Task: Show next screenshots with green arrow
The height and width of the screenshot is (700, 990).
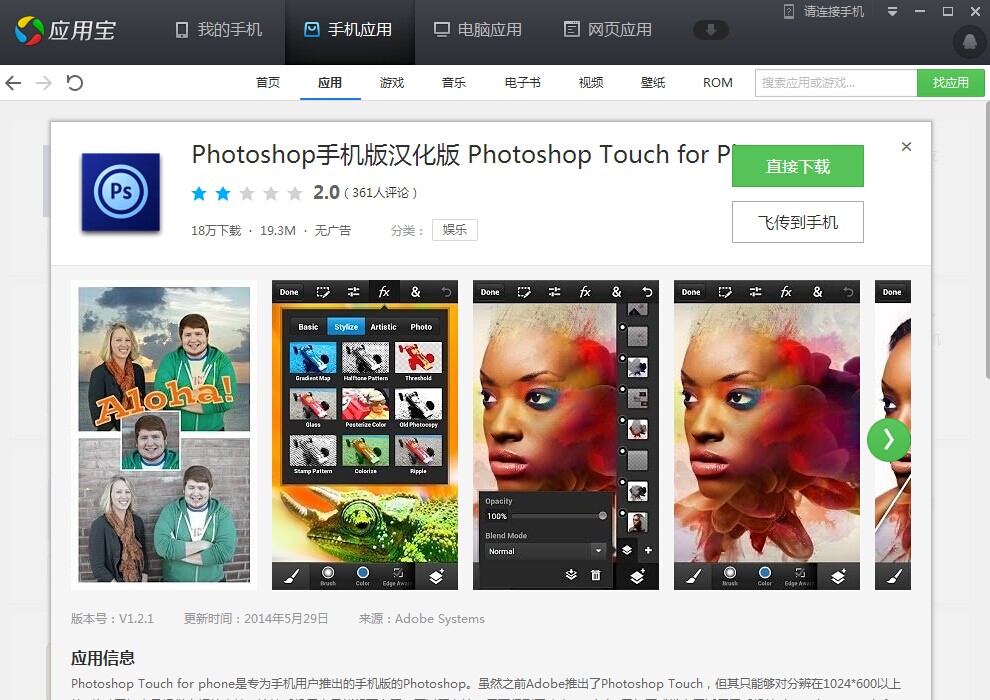Action: [888, 439]
